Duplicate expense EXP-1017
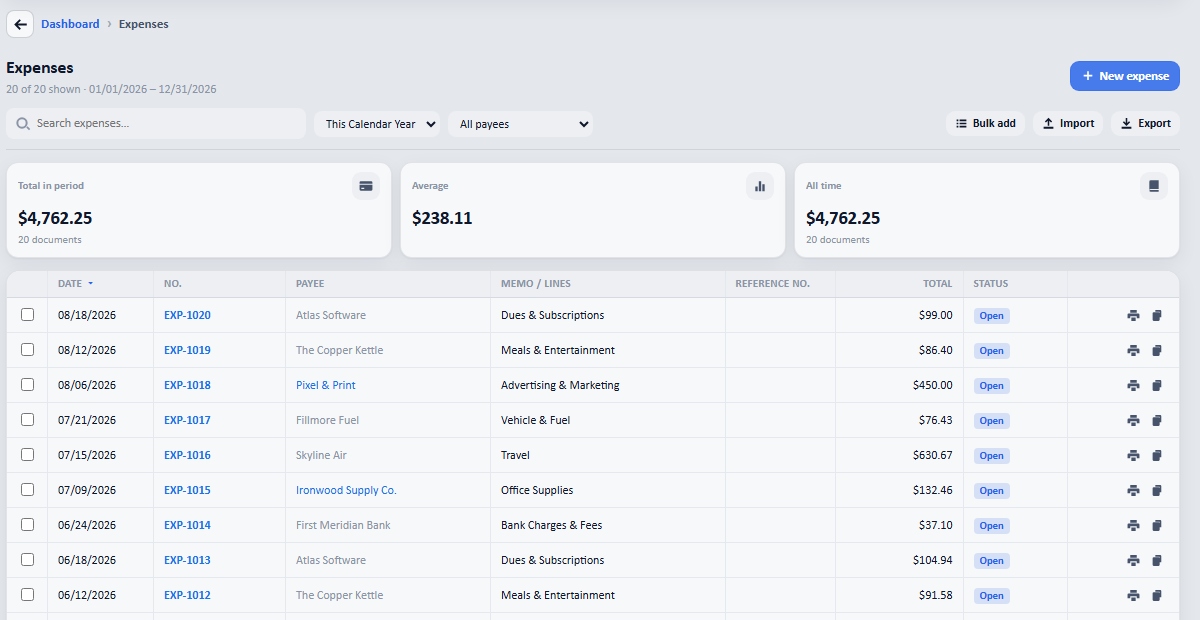 (1157, 421)
